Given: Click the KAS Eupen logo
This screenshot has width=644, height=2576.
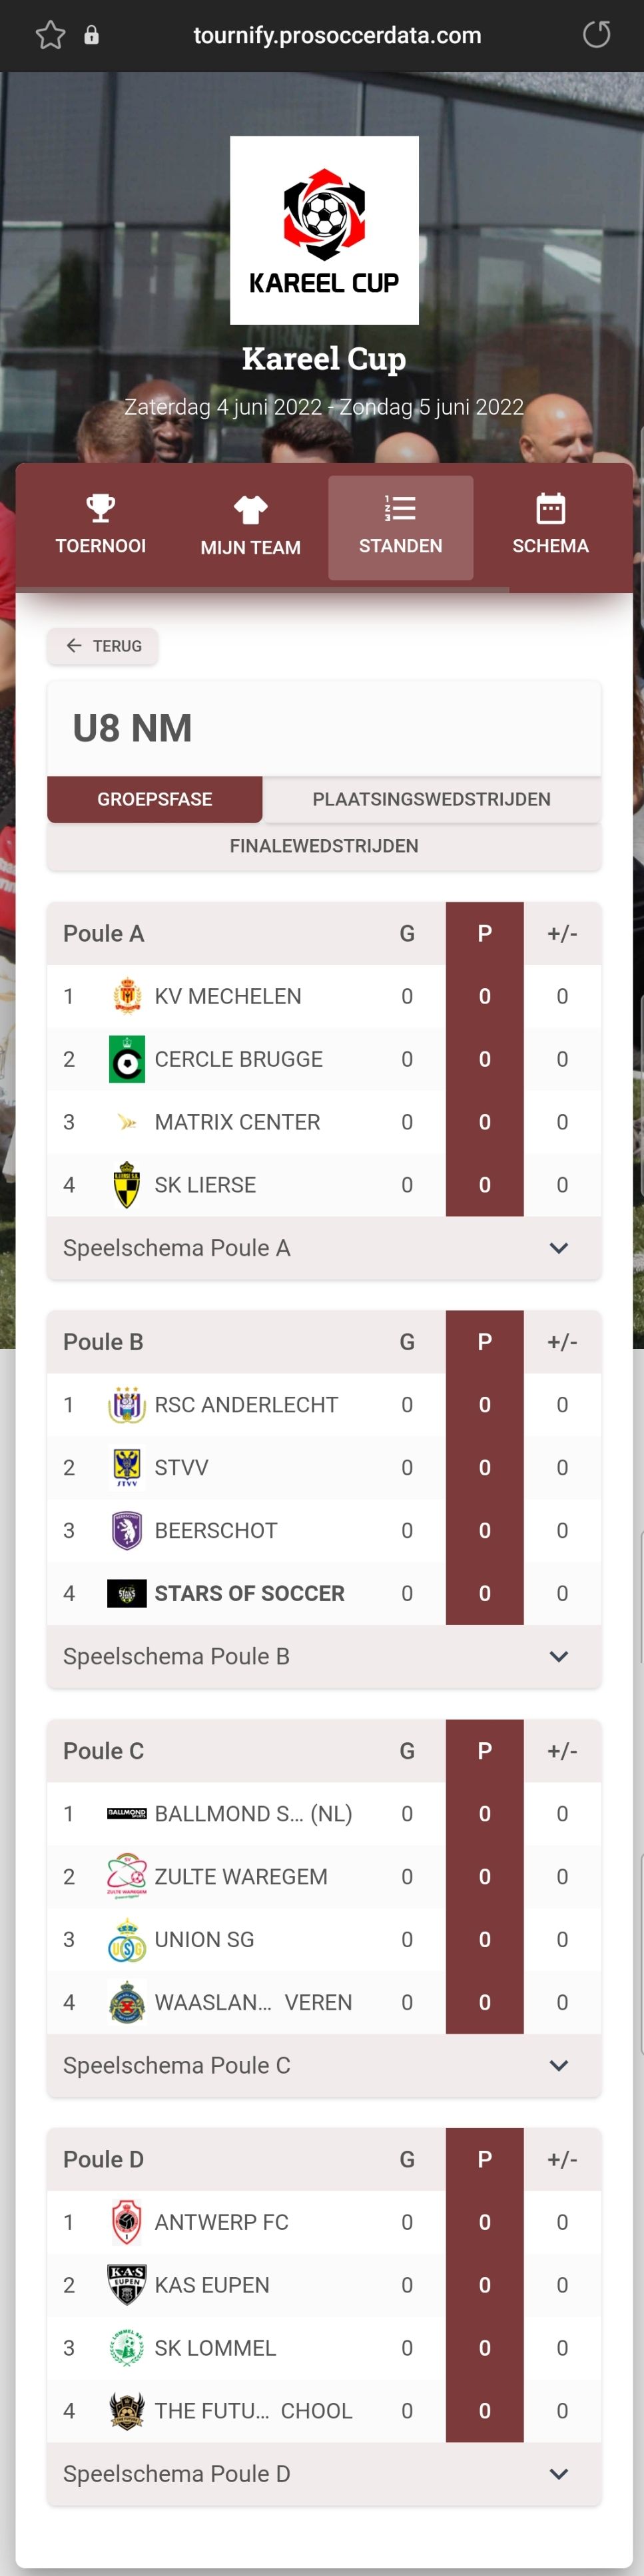Looking at the screenshot, I should (x=127, y=2284).
